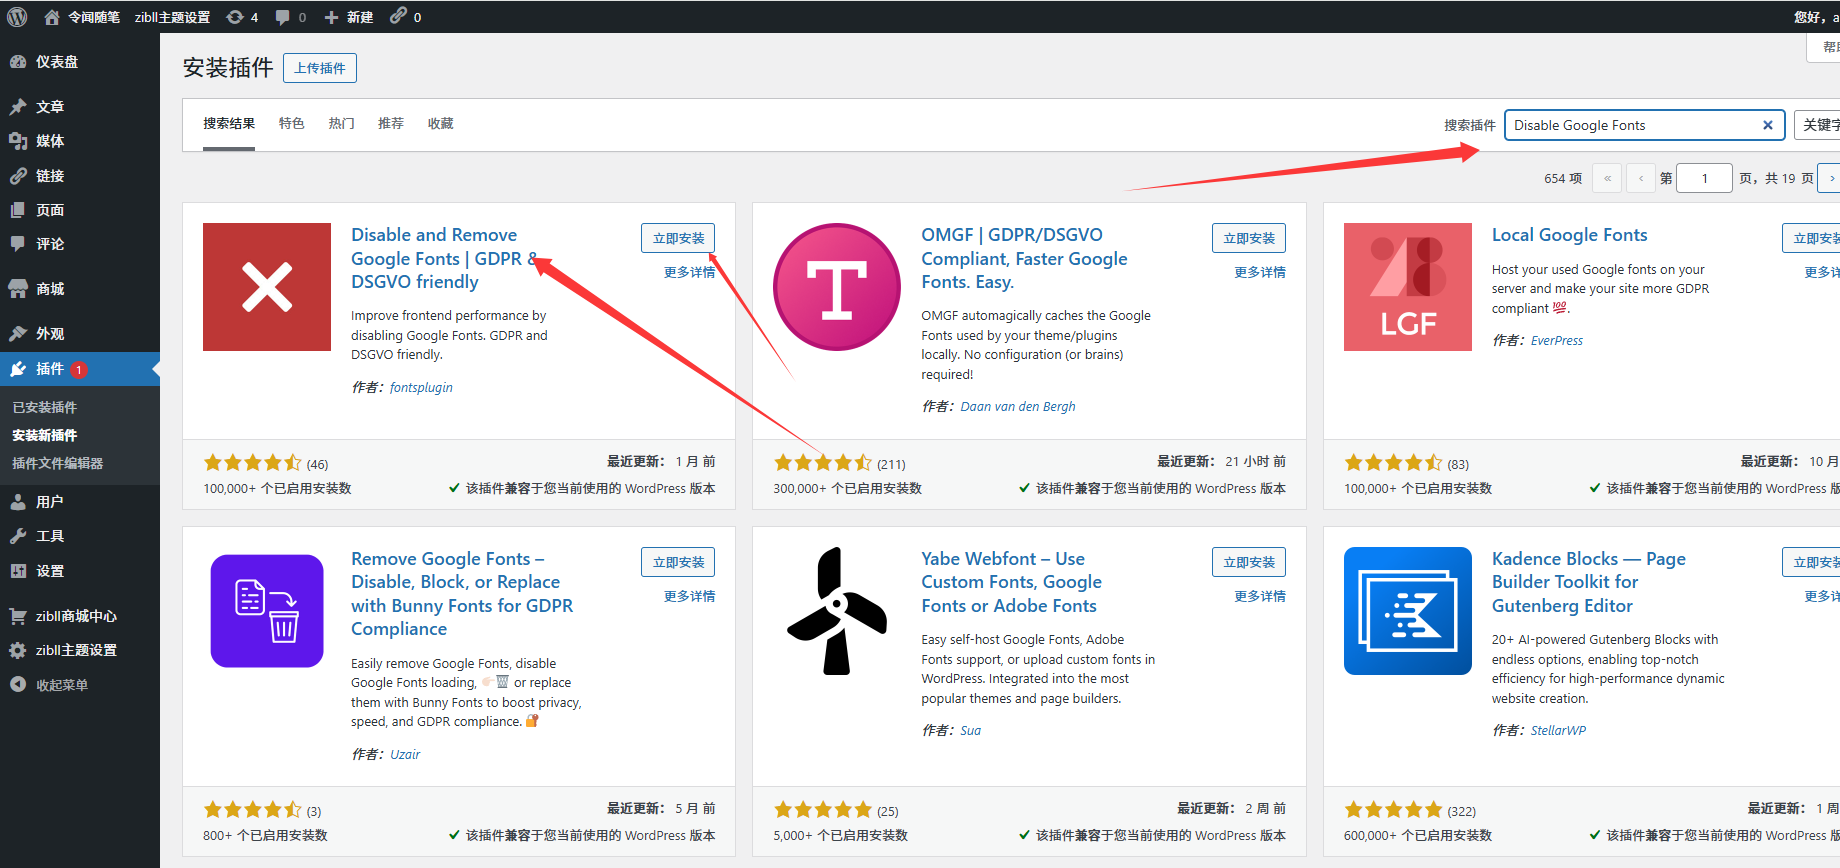1840x868 pixels.
Task: Install Remove Google Fonts Bunny Fonts plugin
Action: pyautogui.click(x=678, y=562)
